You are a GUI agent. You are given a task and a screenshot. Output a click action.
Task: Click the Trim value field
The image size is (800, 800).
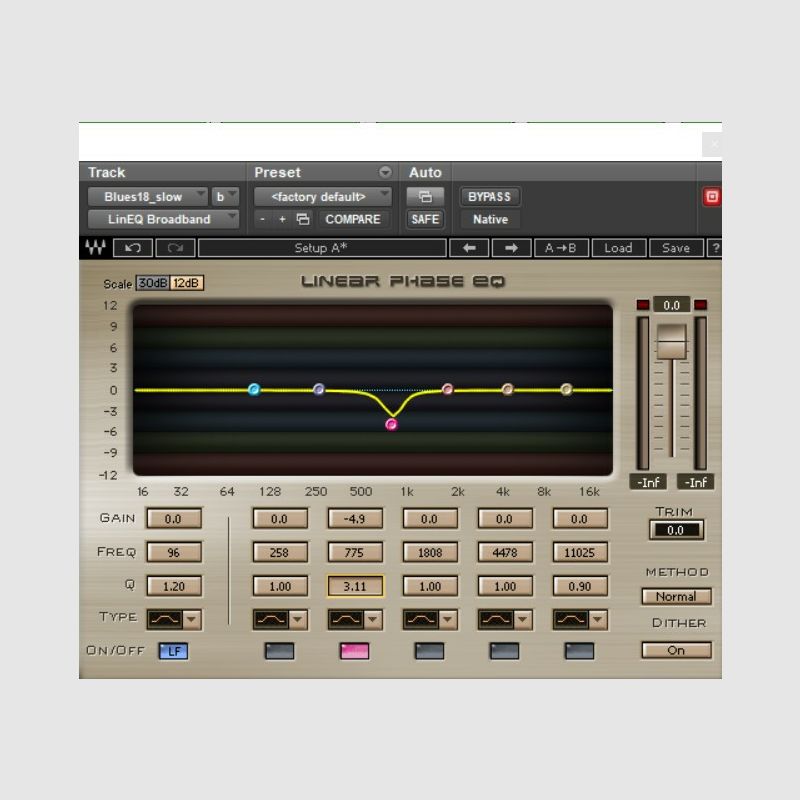676,531
